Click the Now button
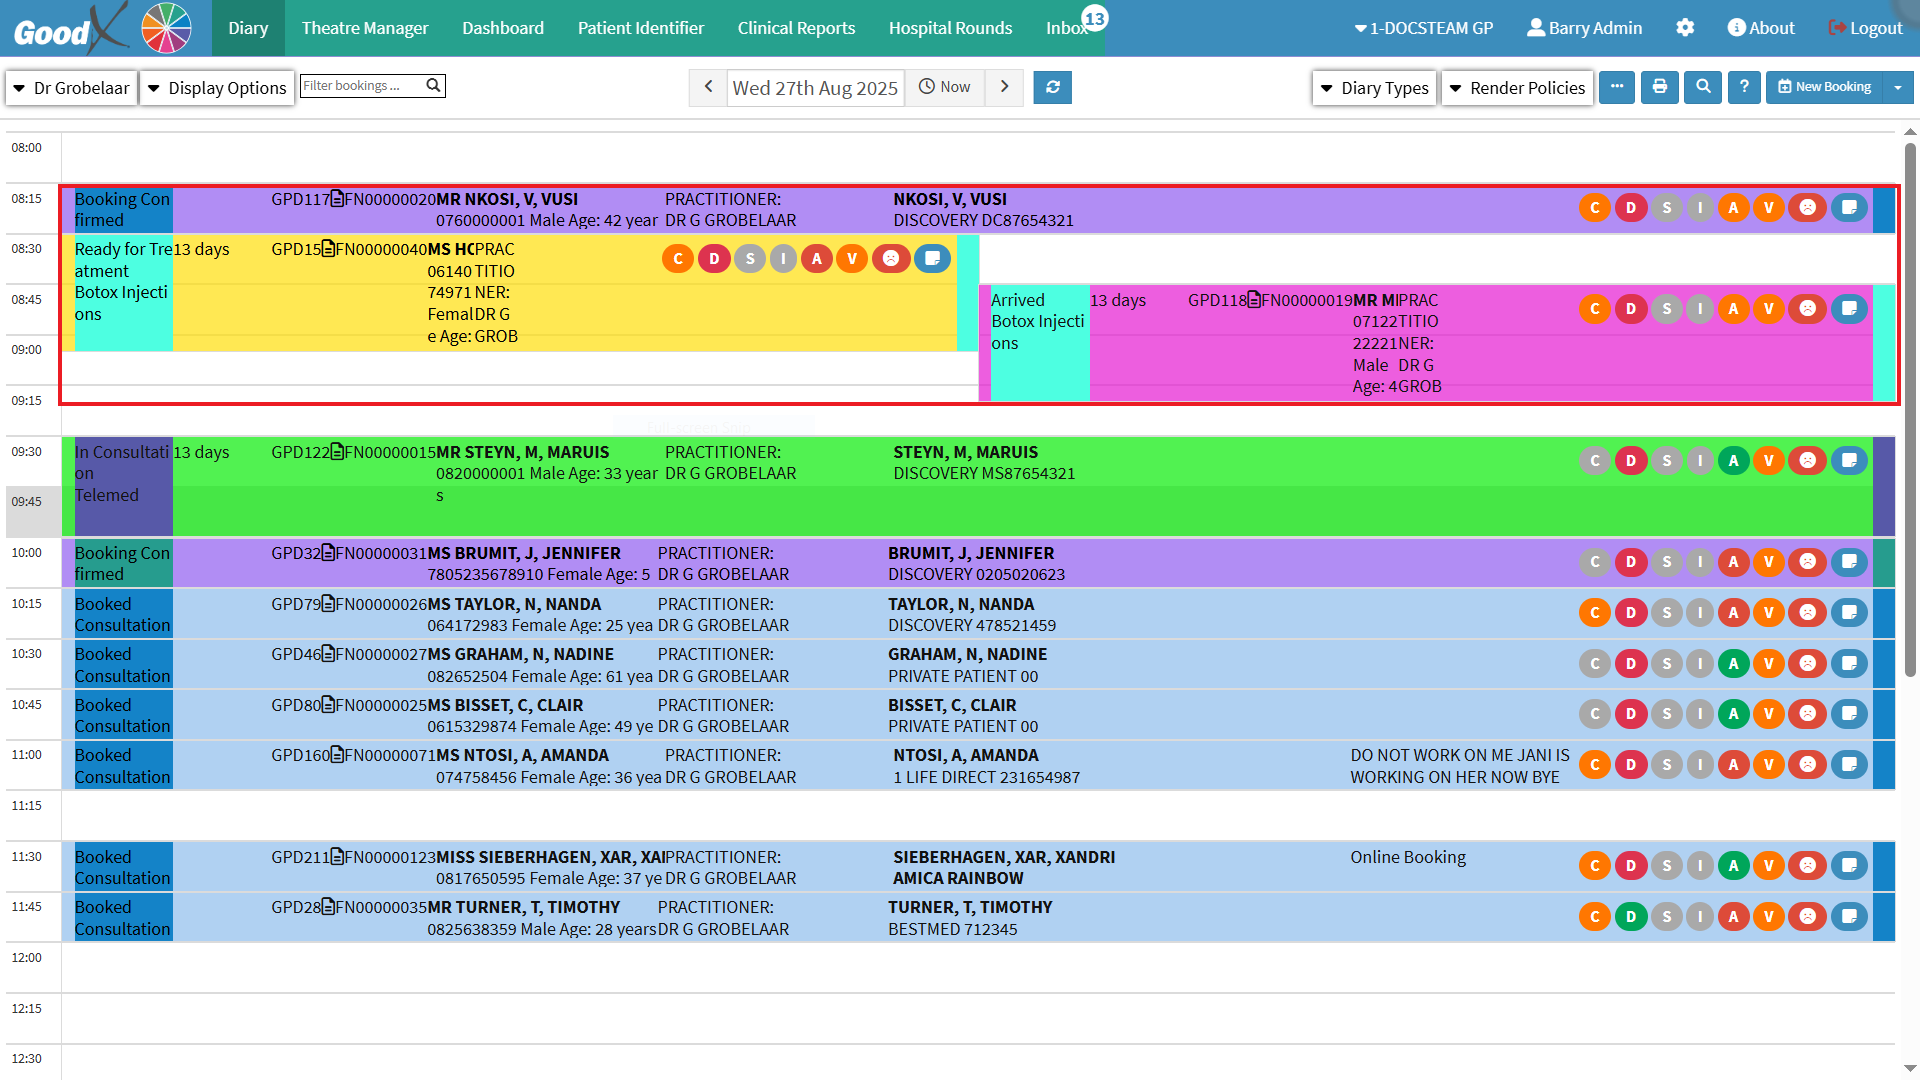Image resolution: width=1920 pixels, height=1080 pixels. pos(945,87)
